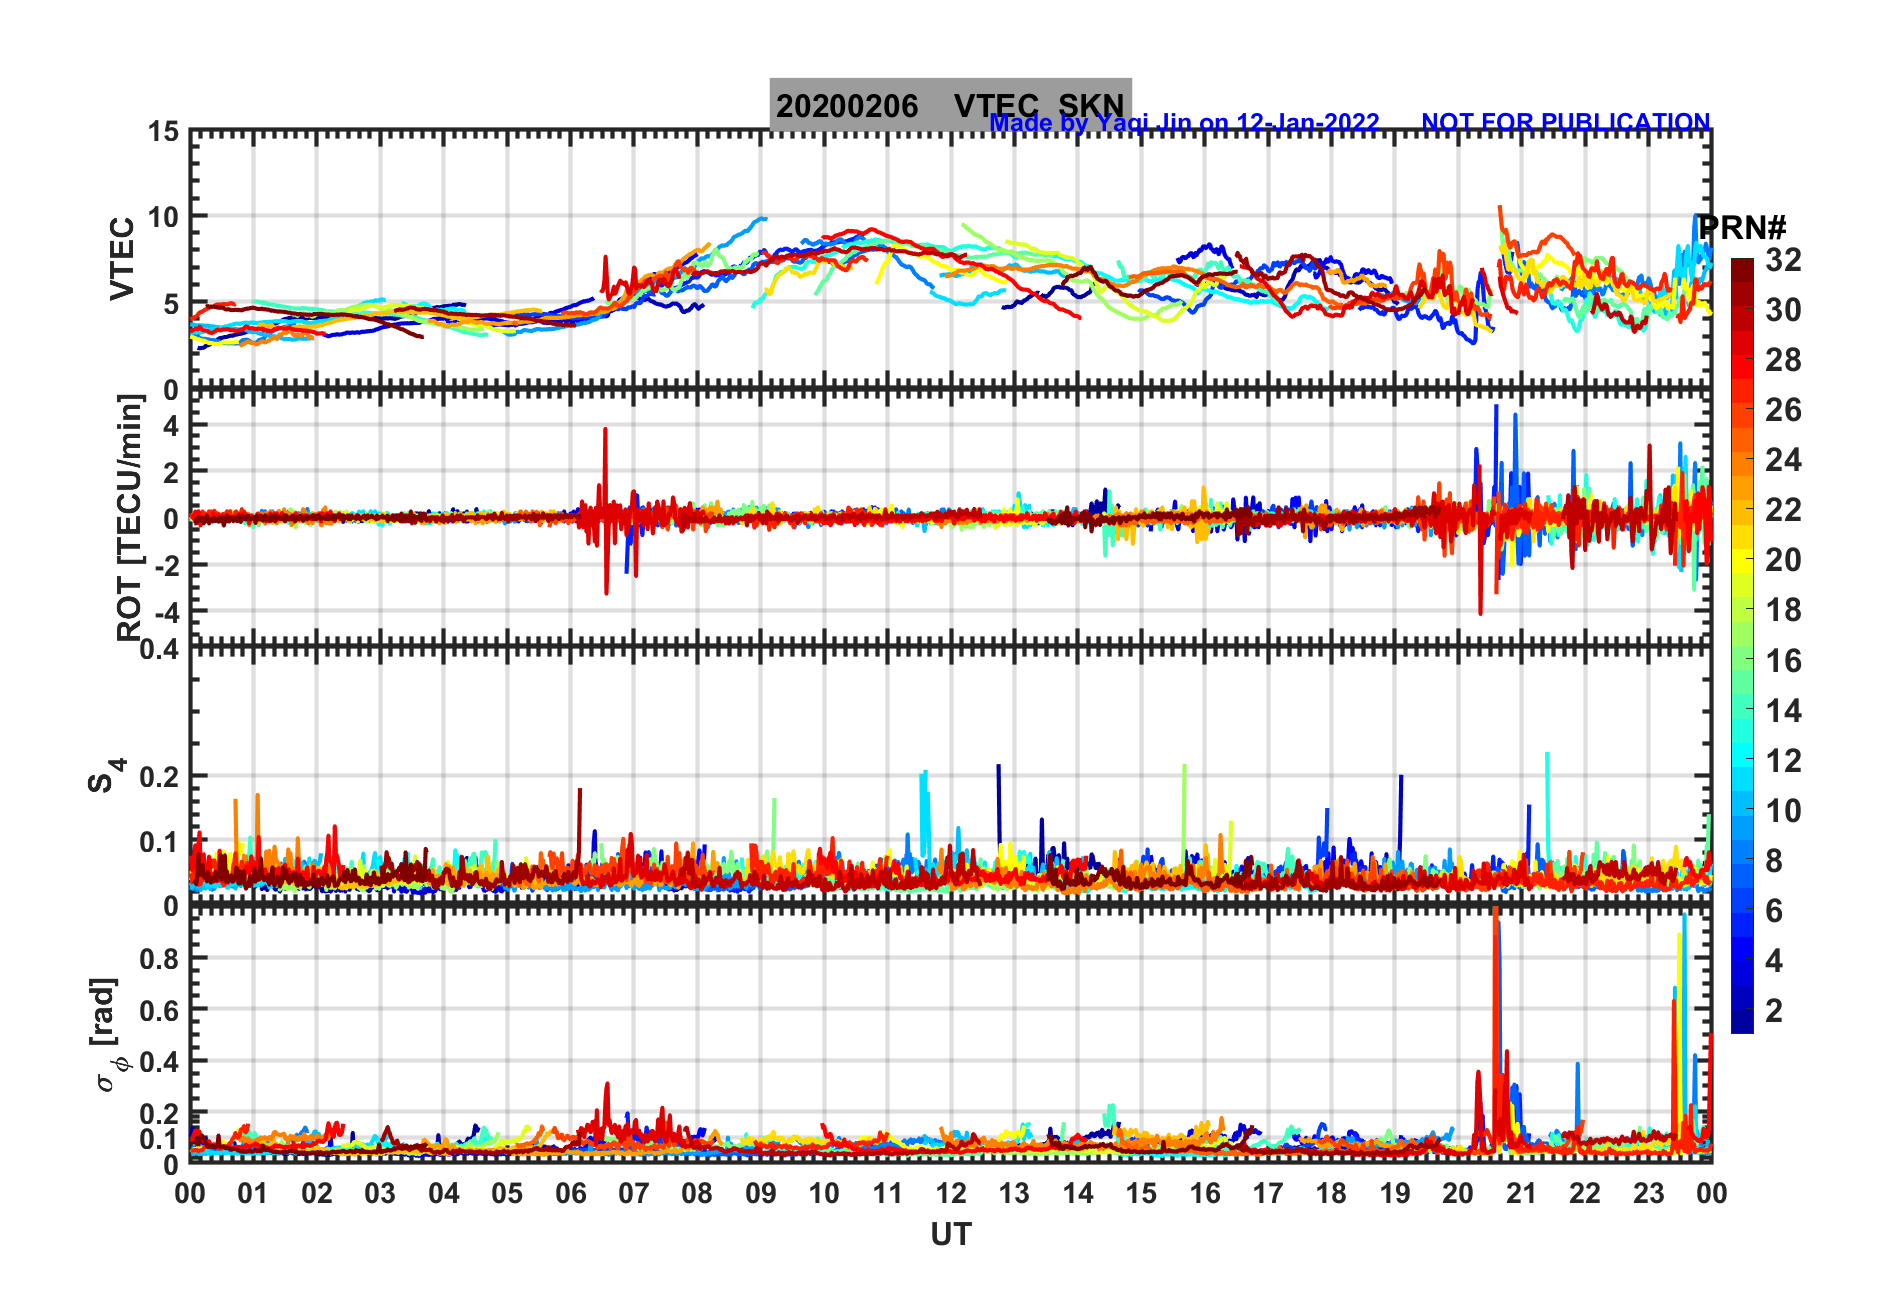
Task: Click the "03" hour tick on the UT axis
Action: point(380,1194)
